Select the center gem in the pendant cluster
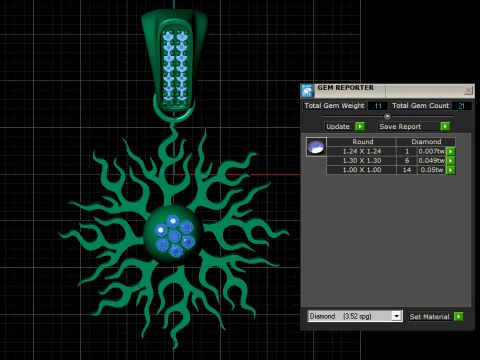This screenshot has height=360, width=480. coord(174,236)
